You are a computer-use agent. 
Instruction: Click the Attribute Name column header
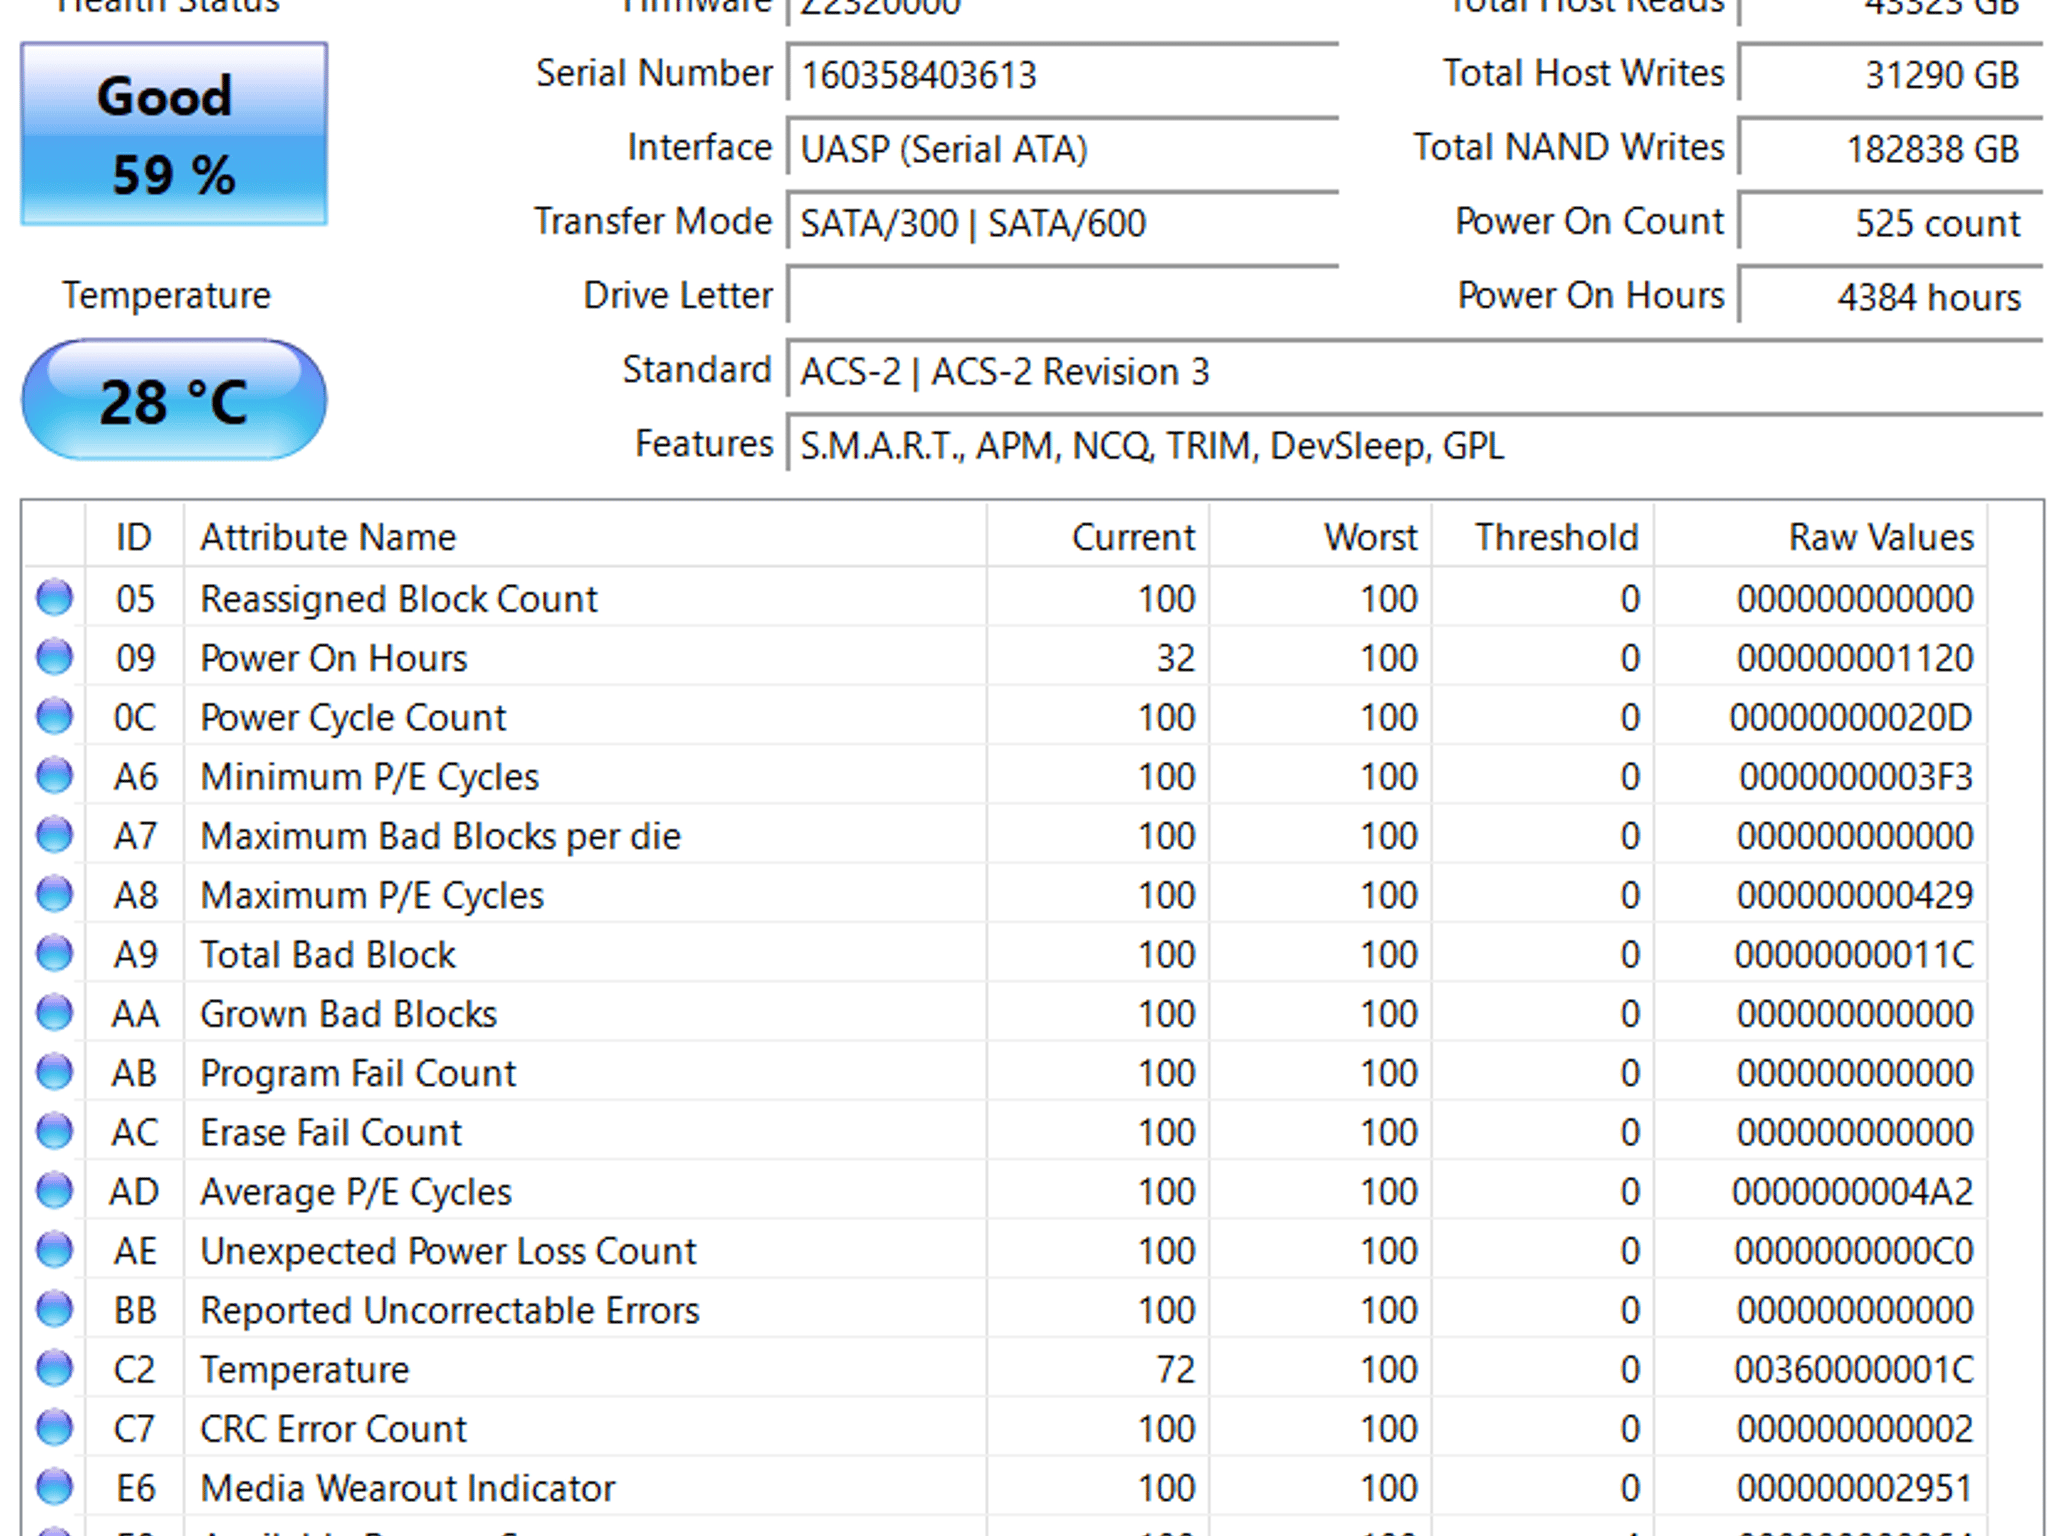click(585, 537)
